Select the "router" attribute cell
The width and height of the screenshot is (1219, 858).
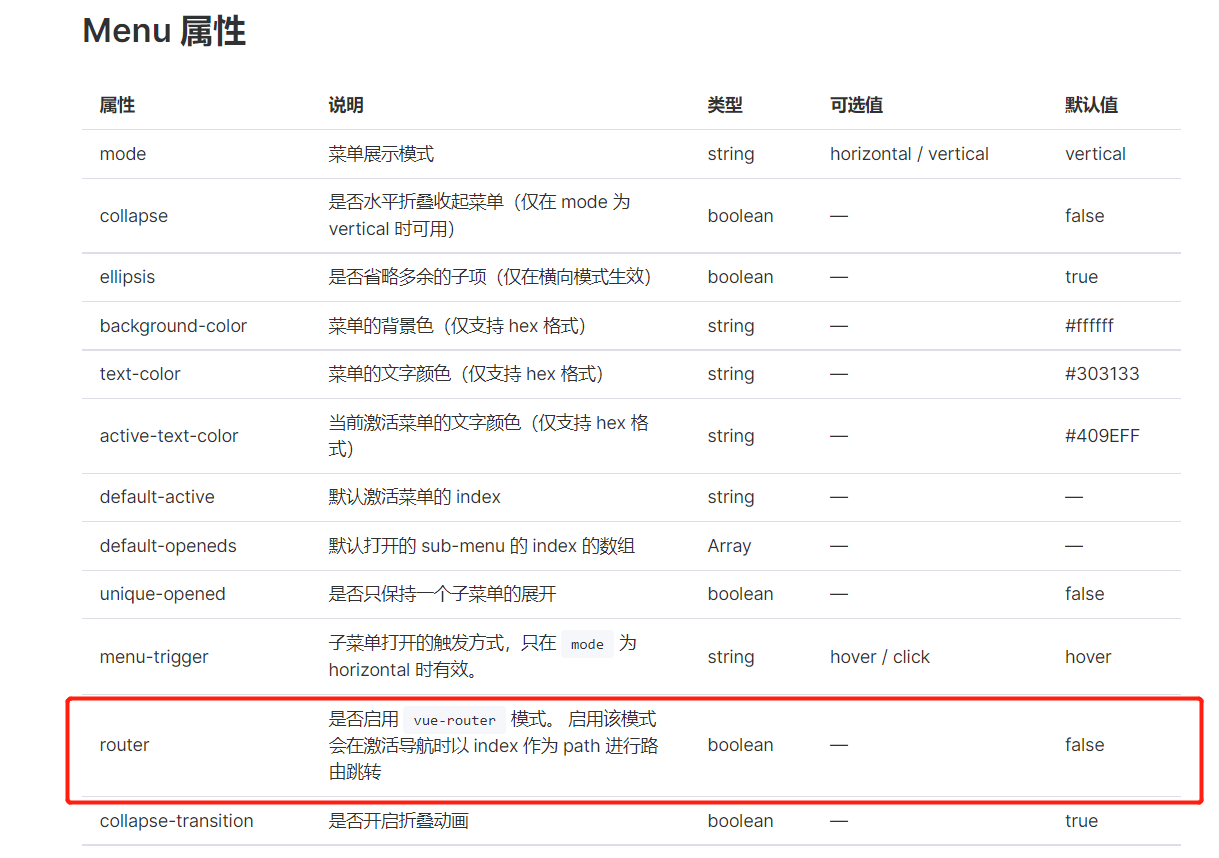[124, 745]
